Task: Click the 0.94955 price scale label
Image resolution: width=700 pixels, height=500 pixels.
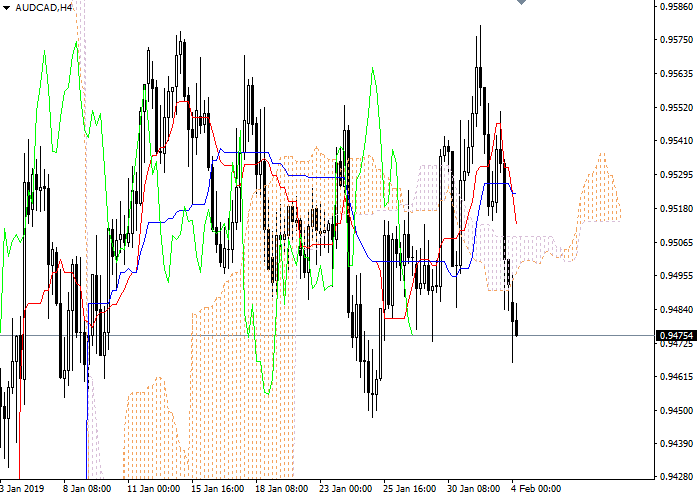Action: point(676,275)
